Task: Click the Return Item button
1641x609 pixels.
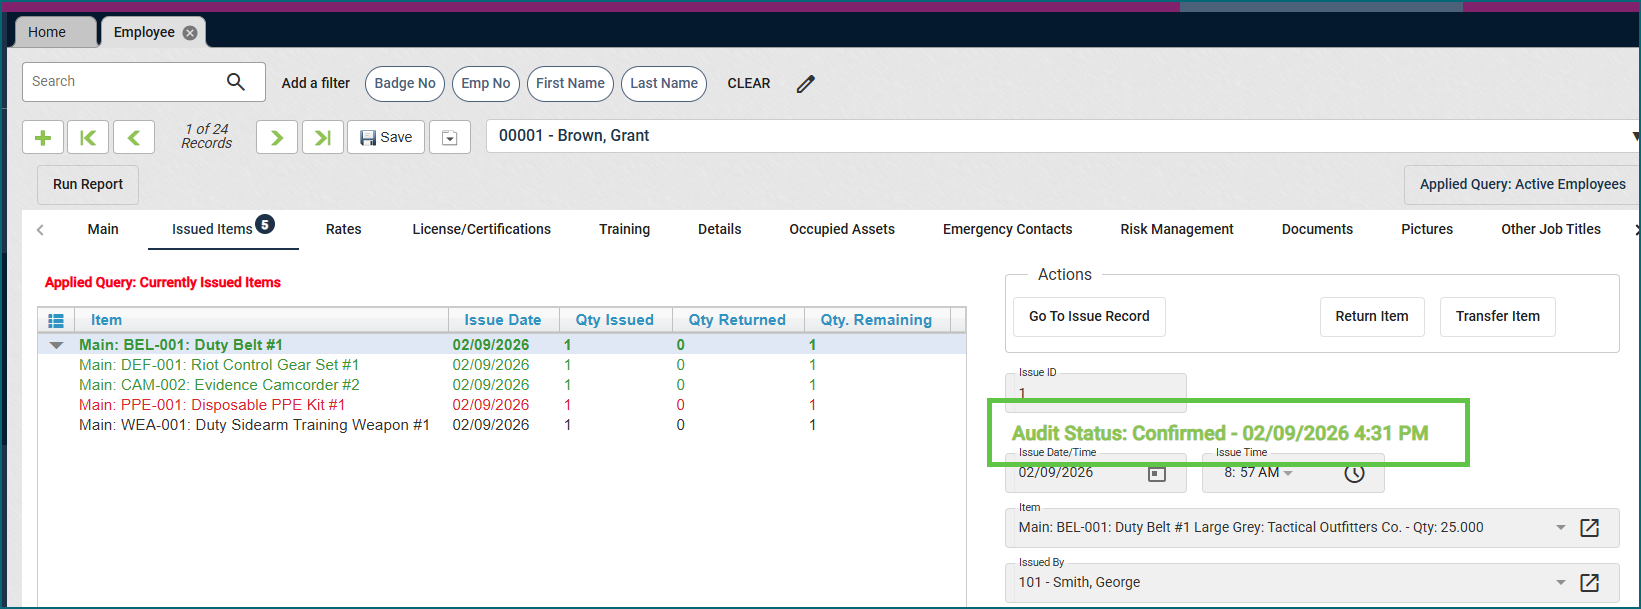Action: click(x=1371, y=317)
